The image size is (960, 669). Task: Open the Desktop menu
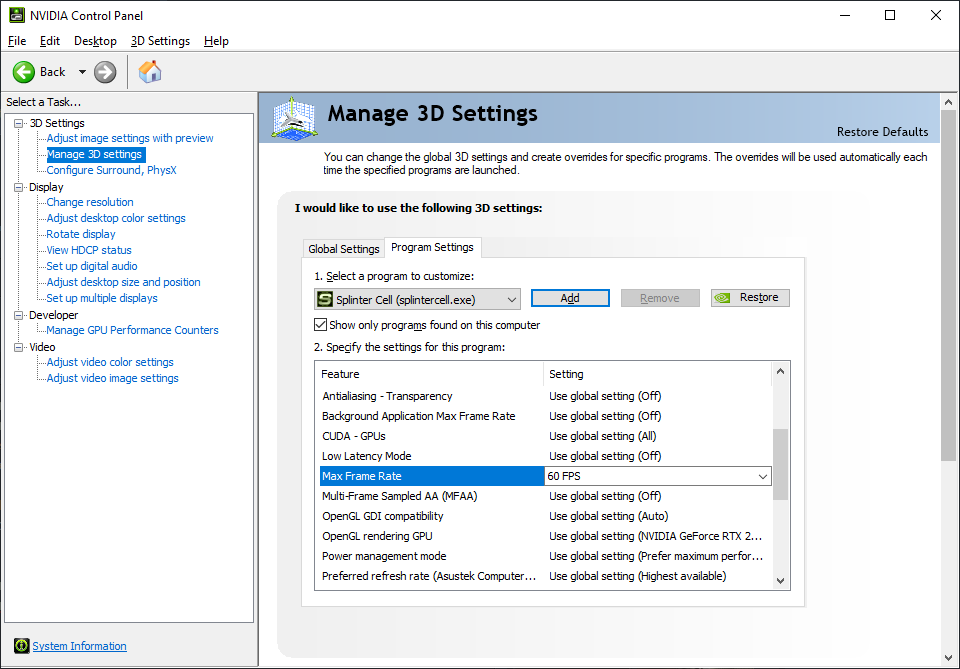coord(95,41)
